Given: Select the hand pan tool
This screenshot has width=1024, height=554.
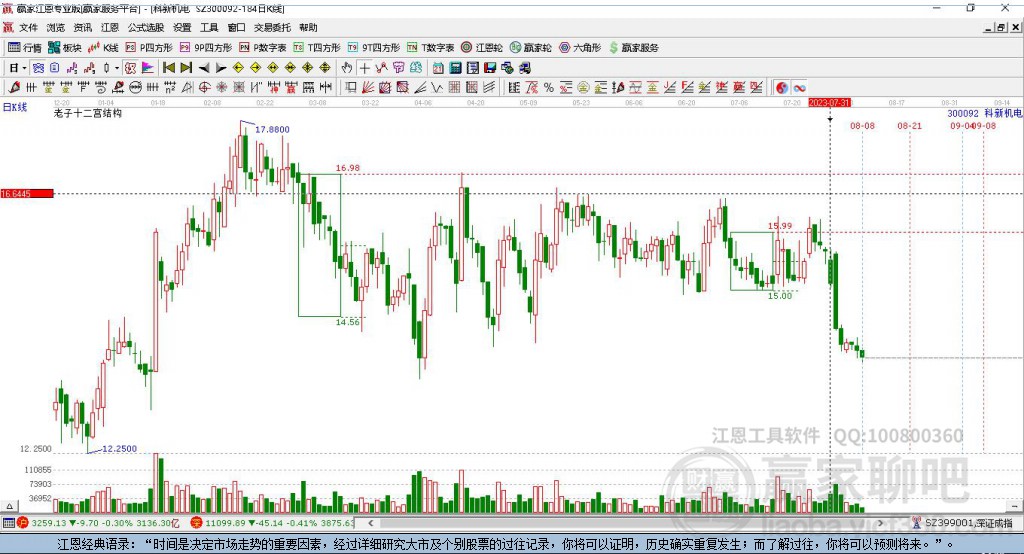Looking at the screenshot, I should (x=346, y=68).
